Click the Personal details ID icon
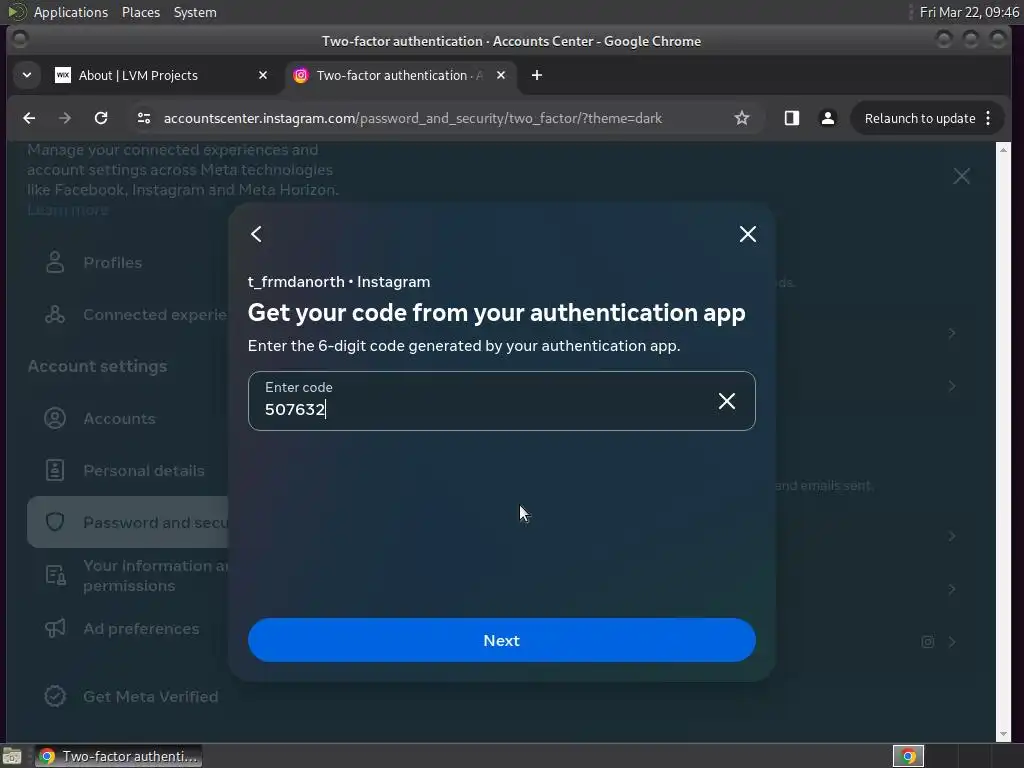1024x768 pixels. [55, 471]
